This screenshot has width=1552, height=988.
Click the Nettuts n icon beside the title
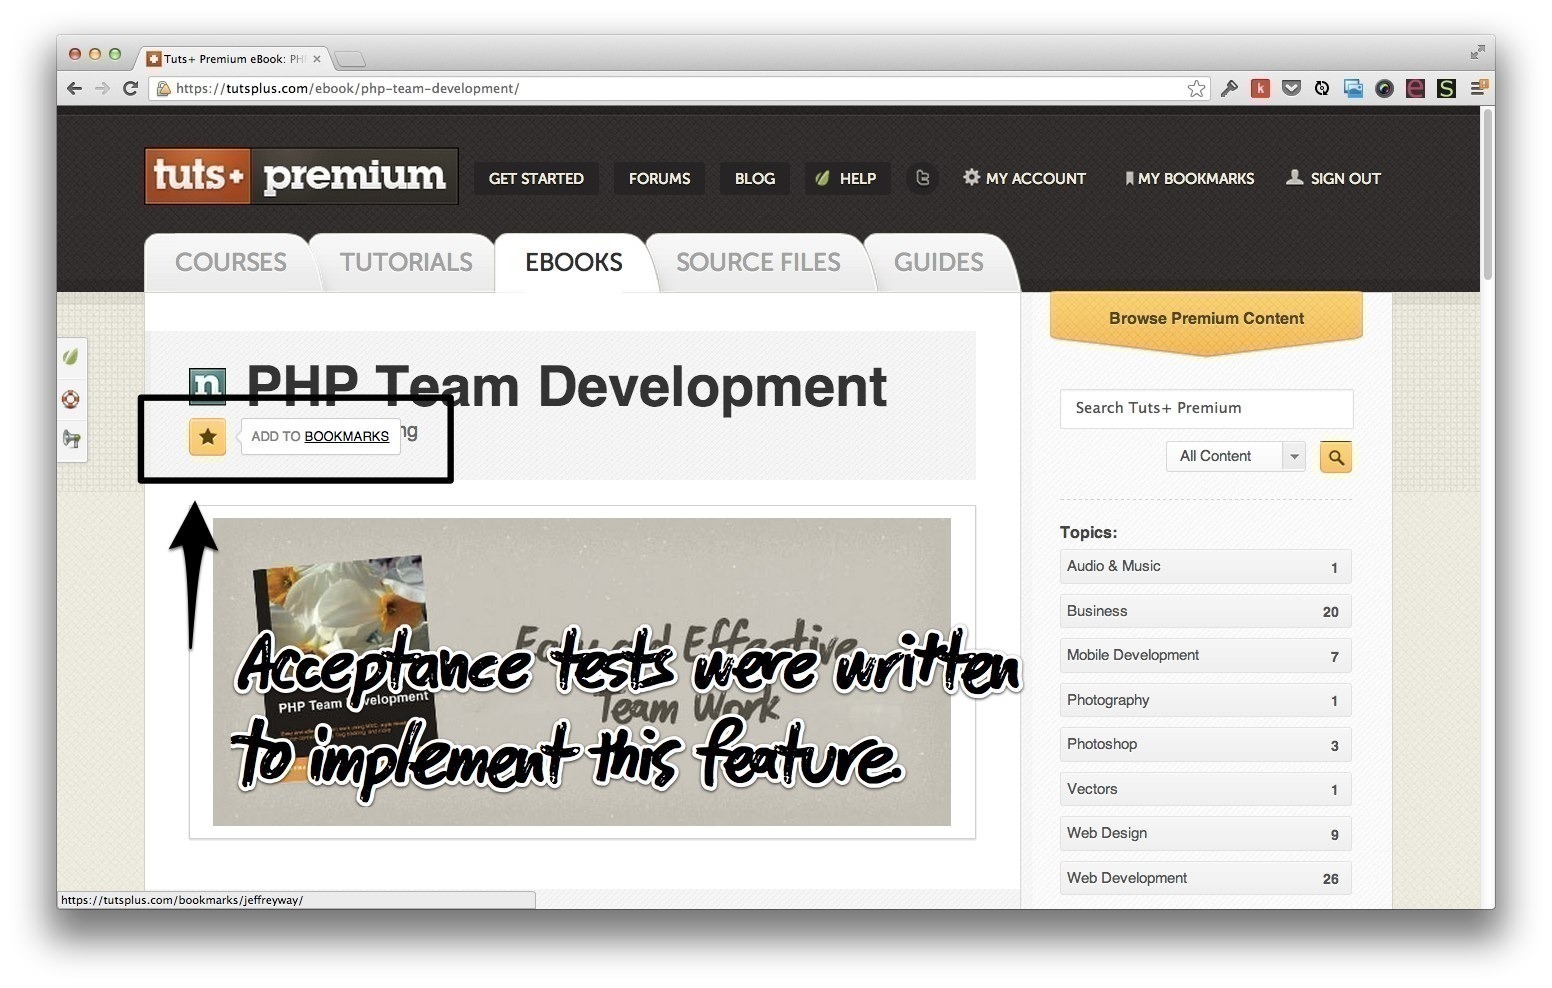click(207, 386)
